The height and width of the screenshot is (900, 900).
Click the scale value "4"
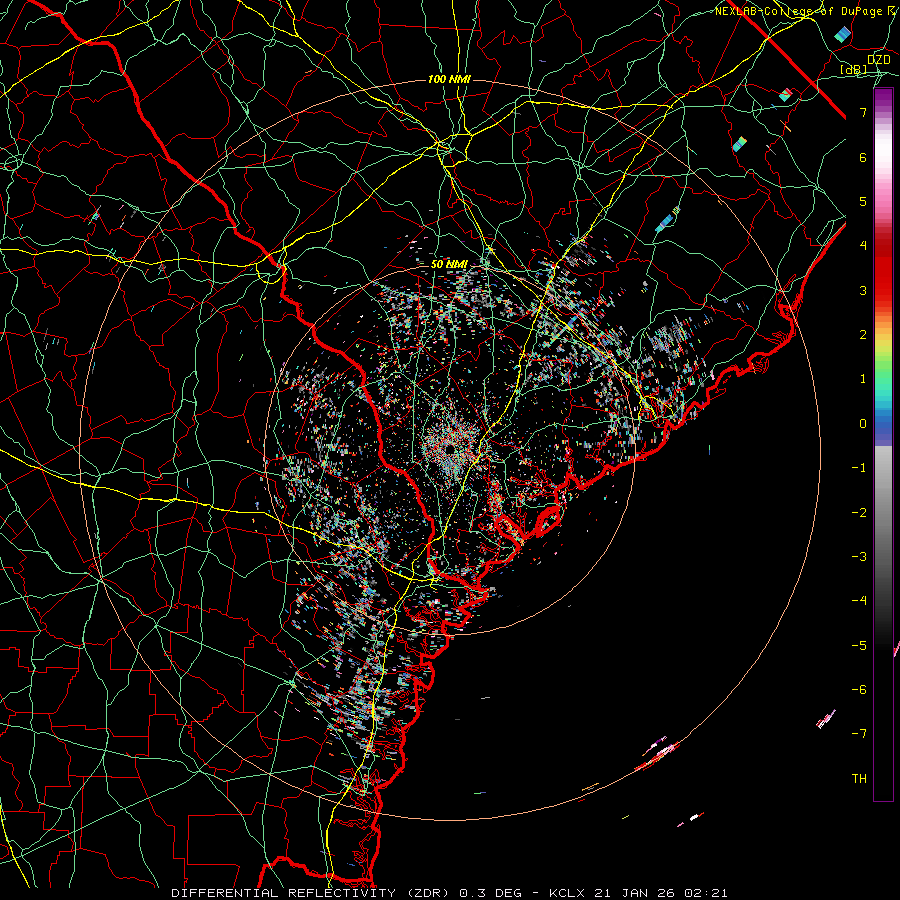[x=863, y=246]
